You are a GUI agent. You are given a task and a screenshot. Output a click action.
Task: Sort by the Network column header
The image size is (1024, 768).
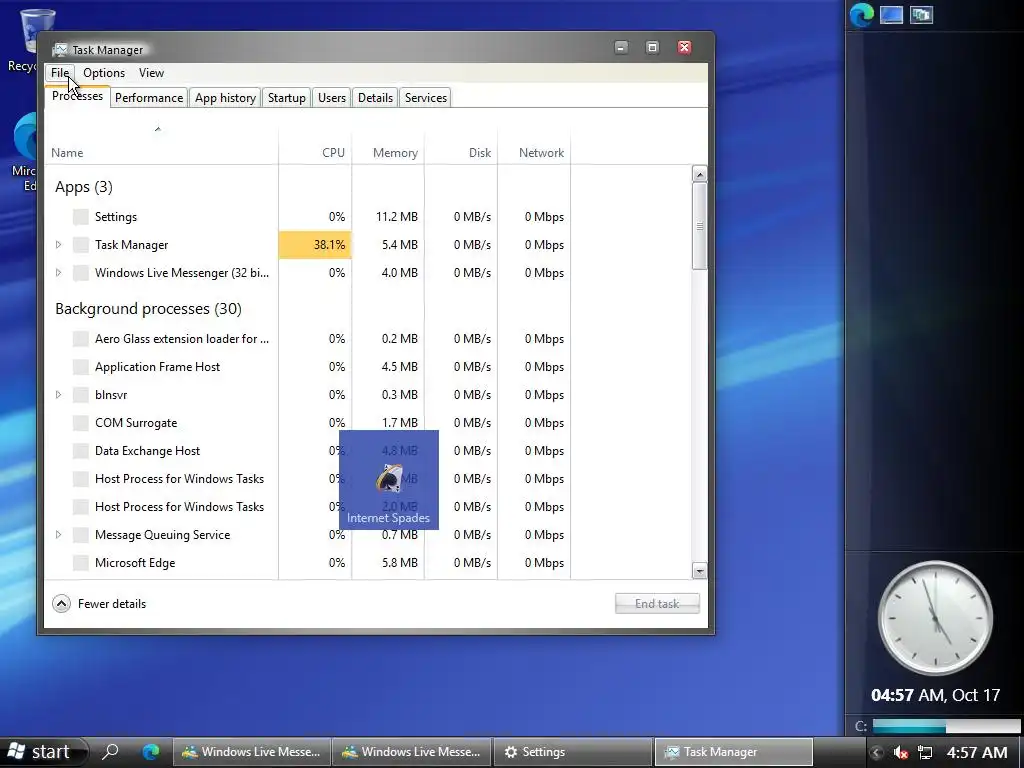tap(541, 153)
